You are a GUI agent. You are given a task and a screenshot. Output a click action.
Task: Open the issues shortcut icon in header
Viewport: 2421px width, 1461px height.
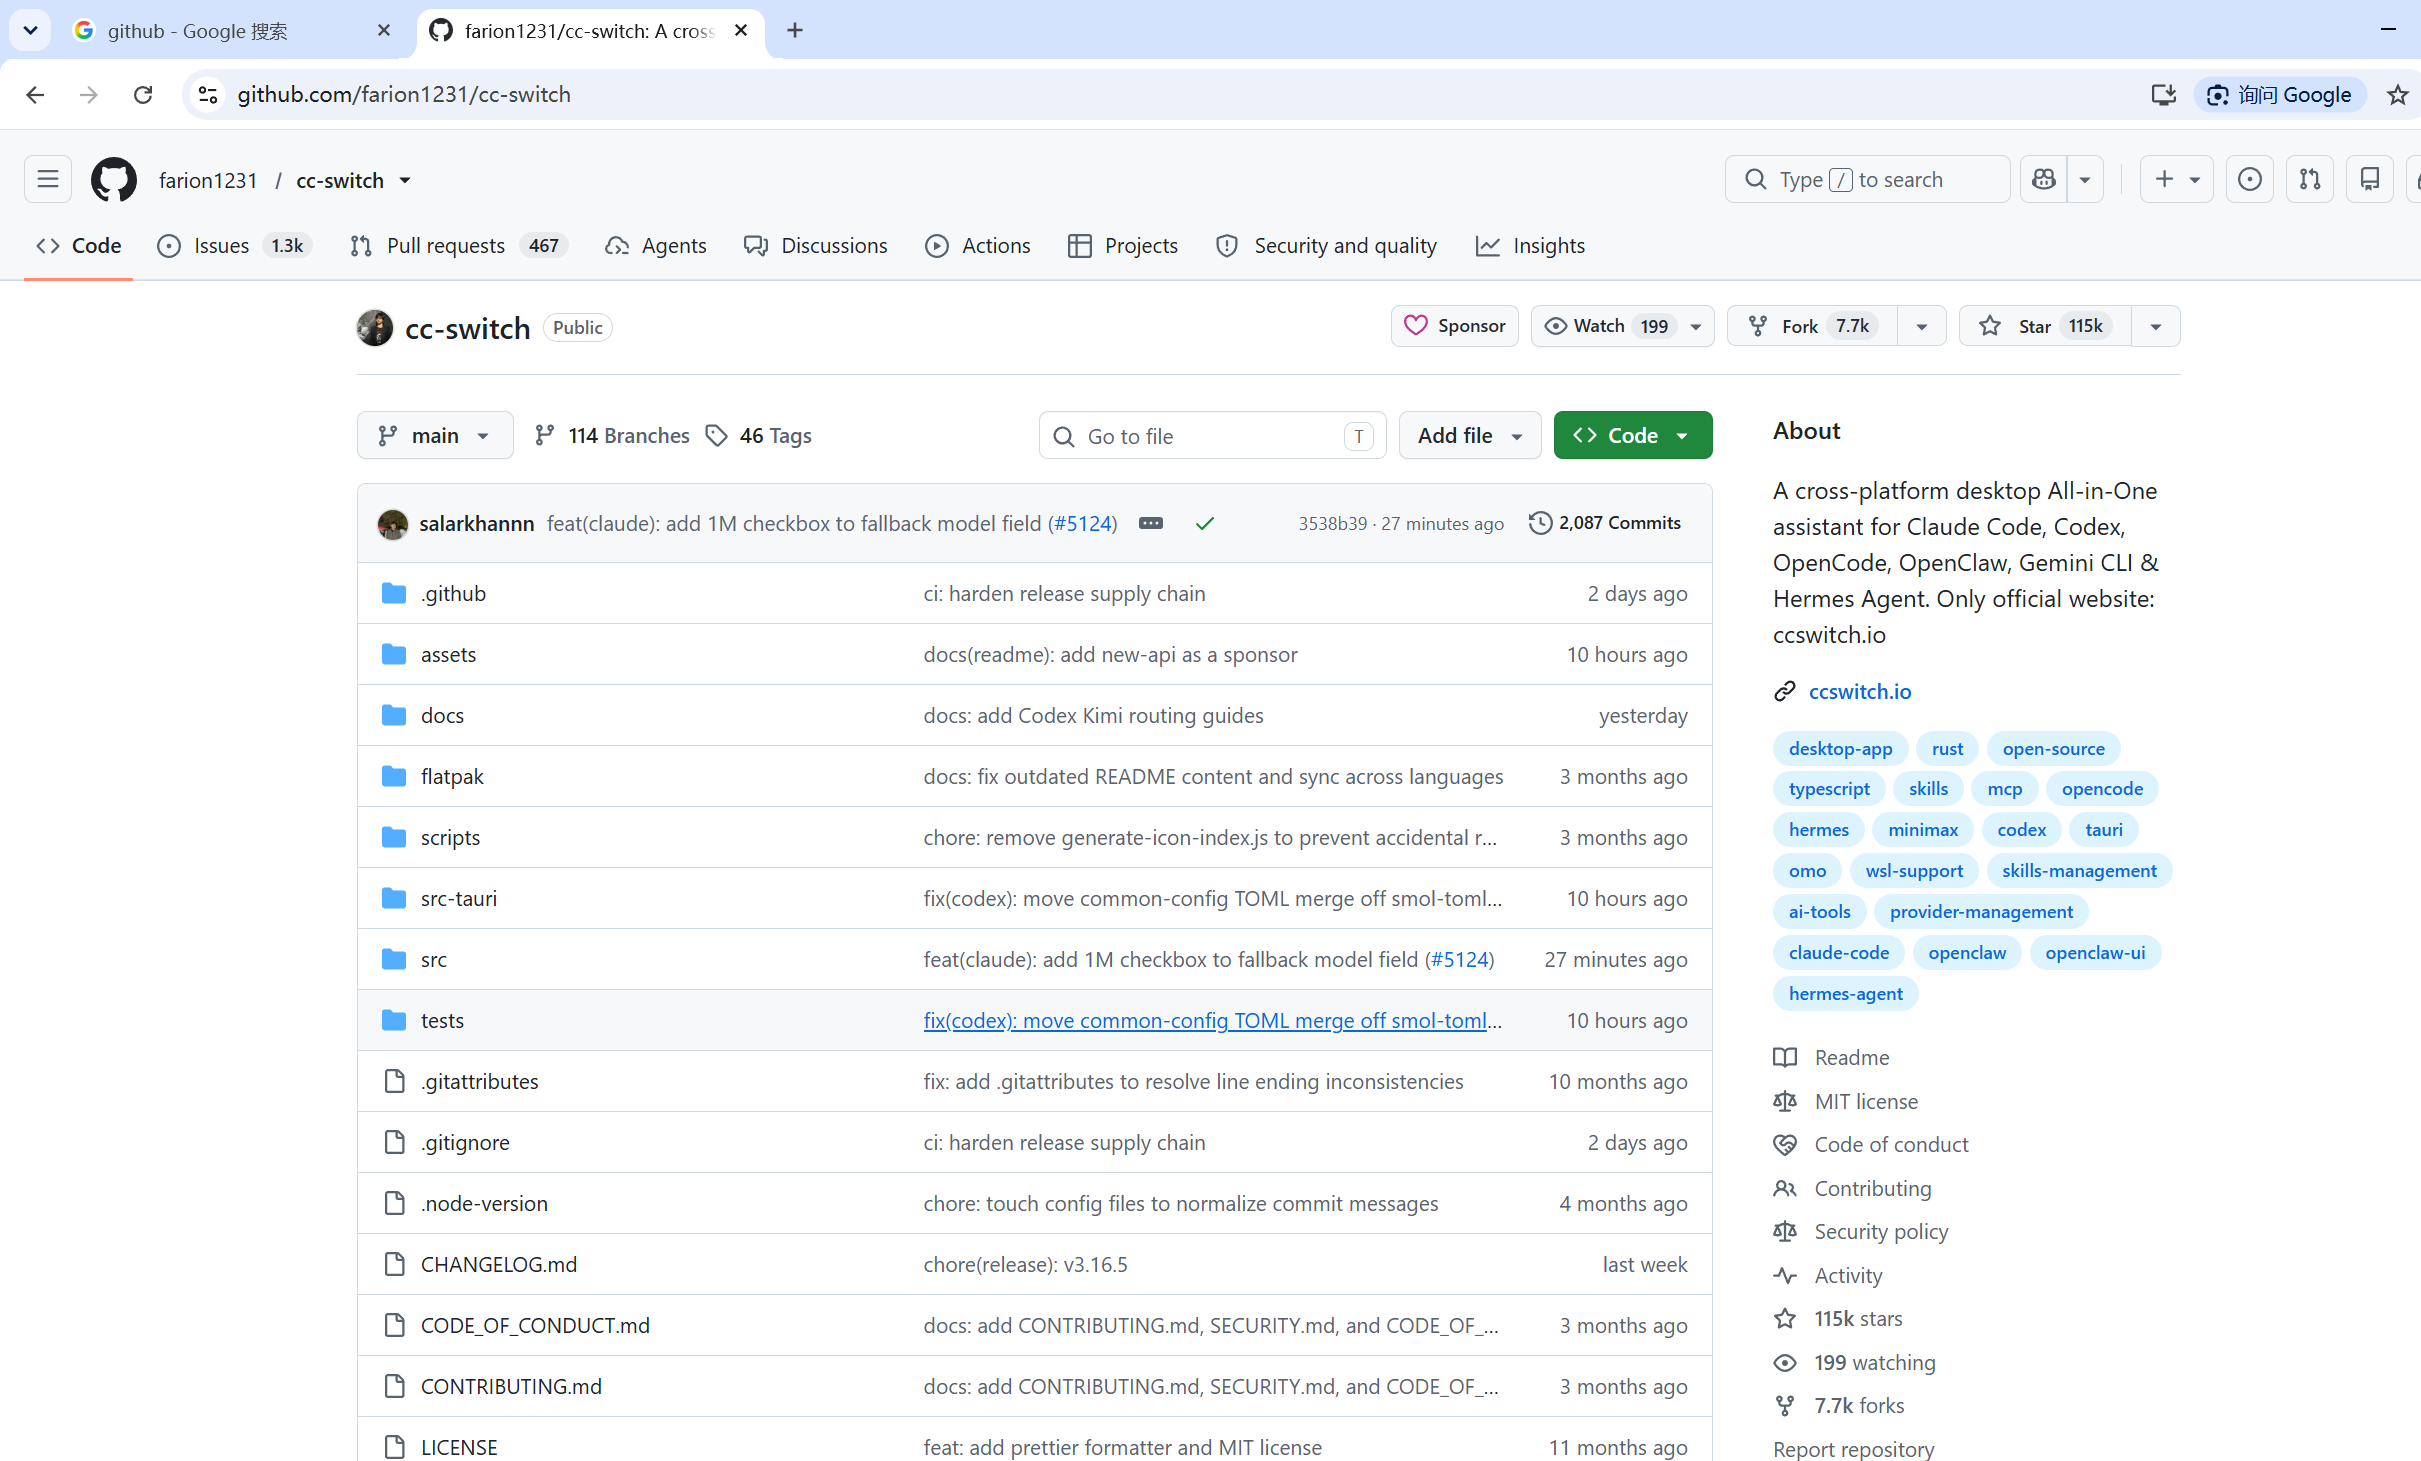click(x=2250, y=180)
